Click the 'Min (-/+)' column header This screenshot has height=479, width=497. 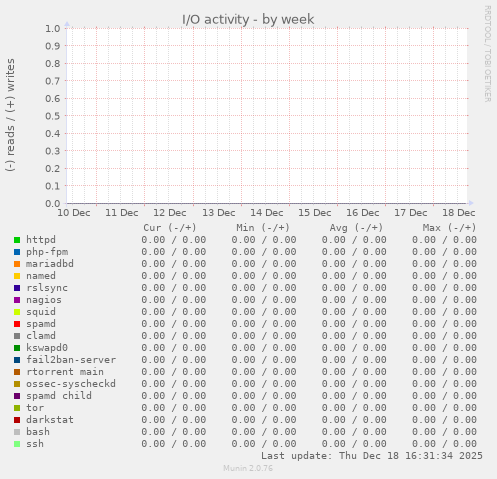263,228
